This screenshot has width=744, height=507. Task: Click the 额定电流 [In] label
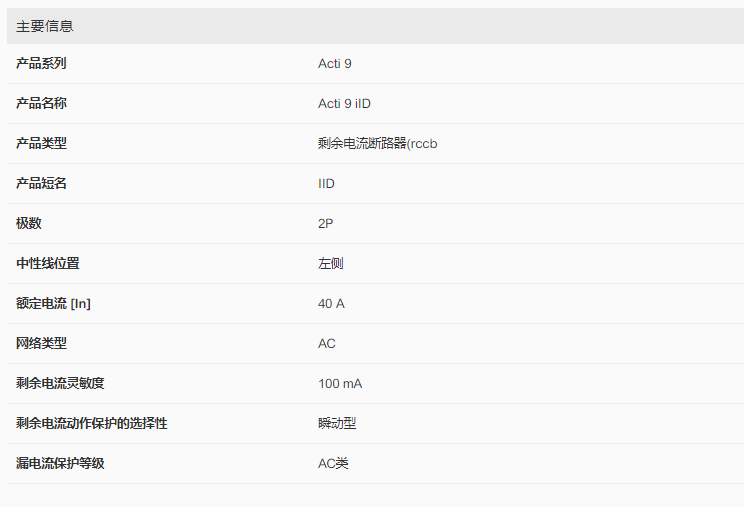point(53,304)
